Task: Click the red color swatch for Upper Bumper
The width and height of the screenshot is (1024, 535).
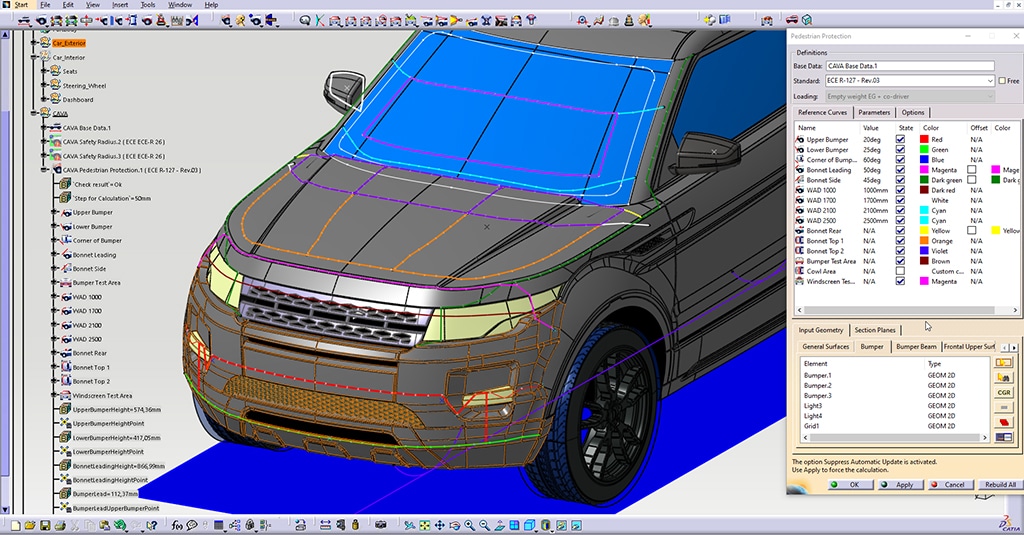Action: [x=924, y=139]
